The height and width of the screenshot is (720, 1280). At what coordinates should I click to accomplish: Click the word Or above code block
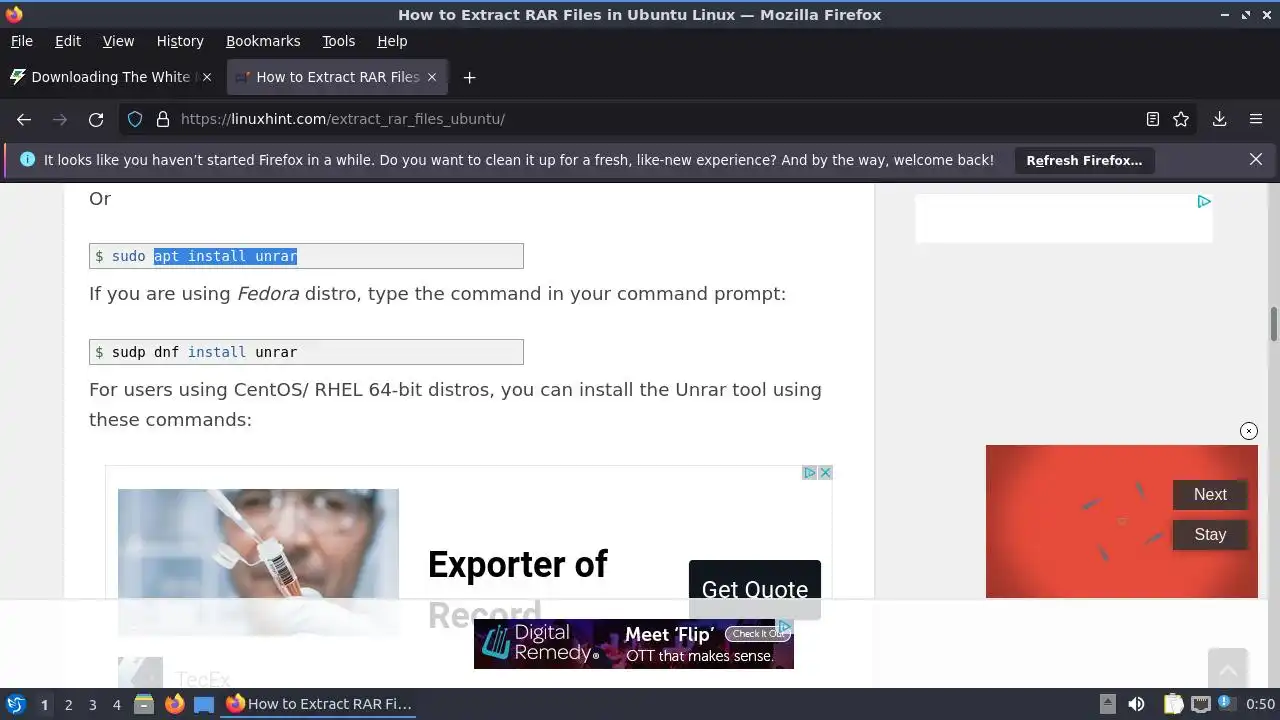(100, 198)
